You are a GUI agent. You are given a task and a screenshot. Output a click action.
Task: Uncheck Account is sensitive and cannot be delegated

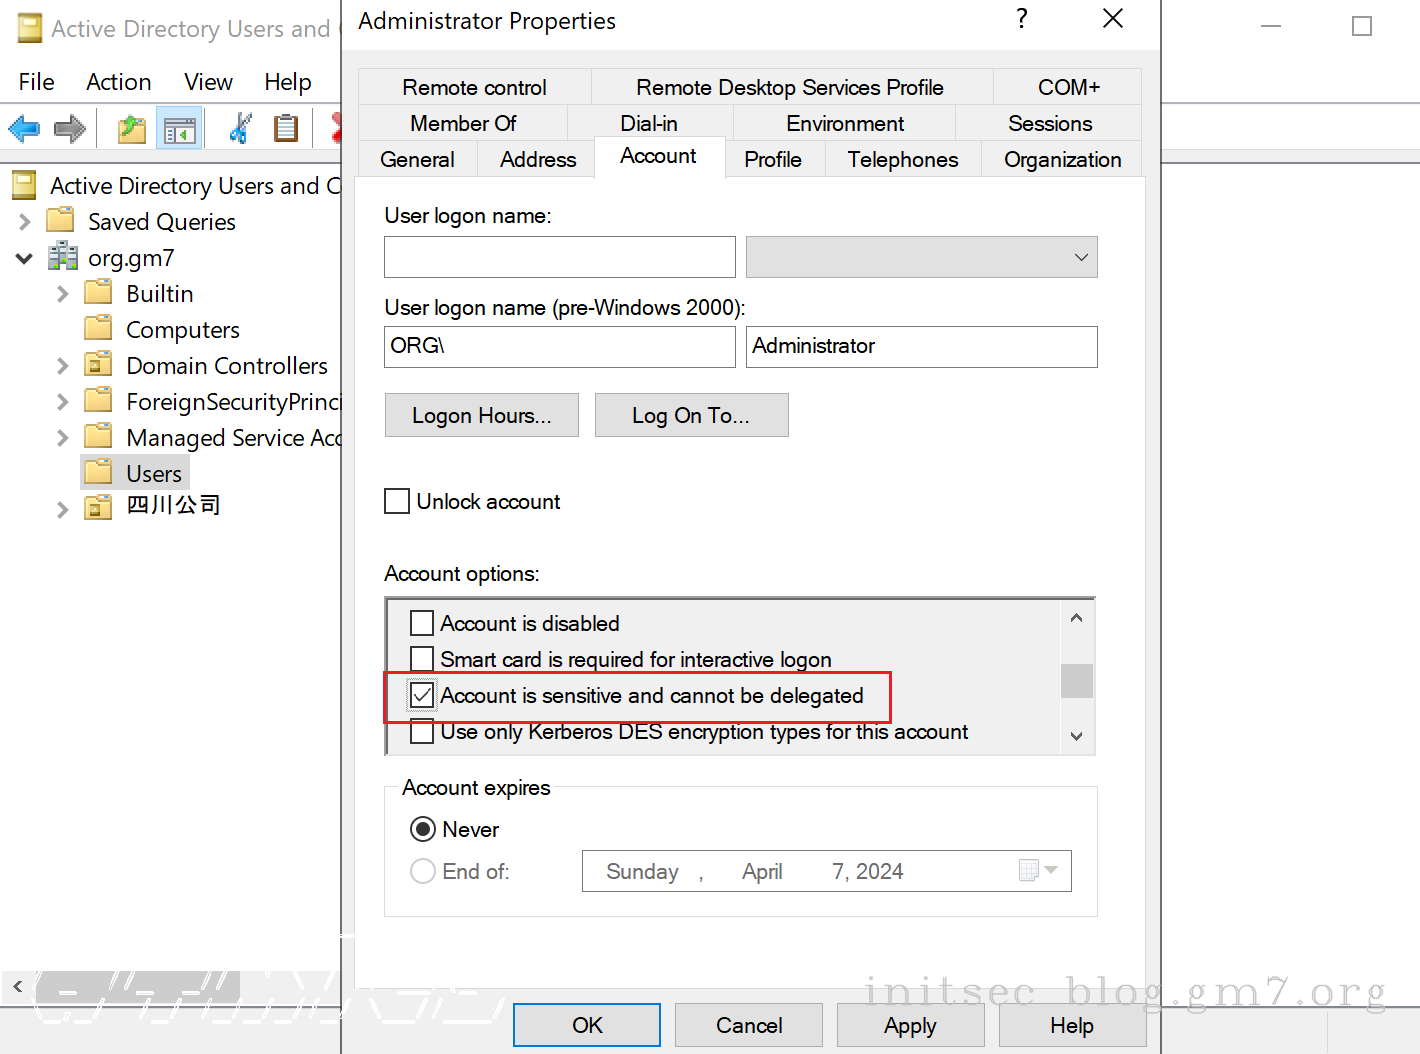point(422,695)
